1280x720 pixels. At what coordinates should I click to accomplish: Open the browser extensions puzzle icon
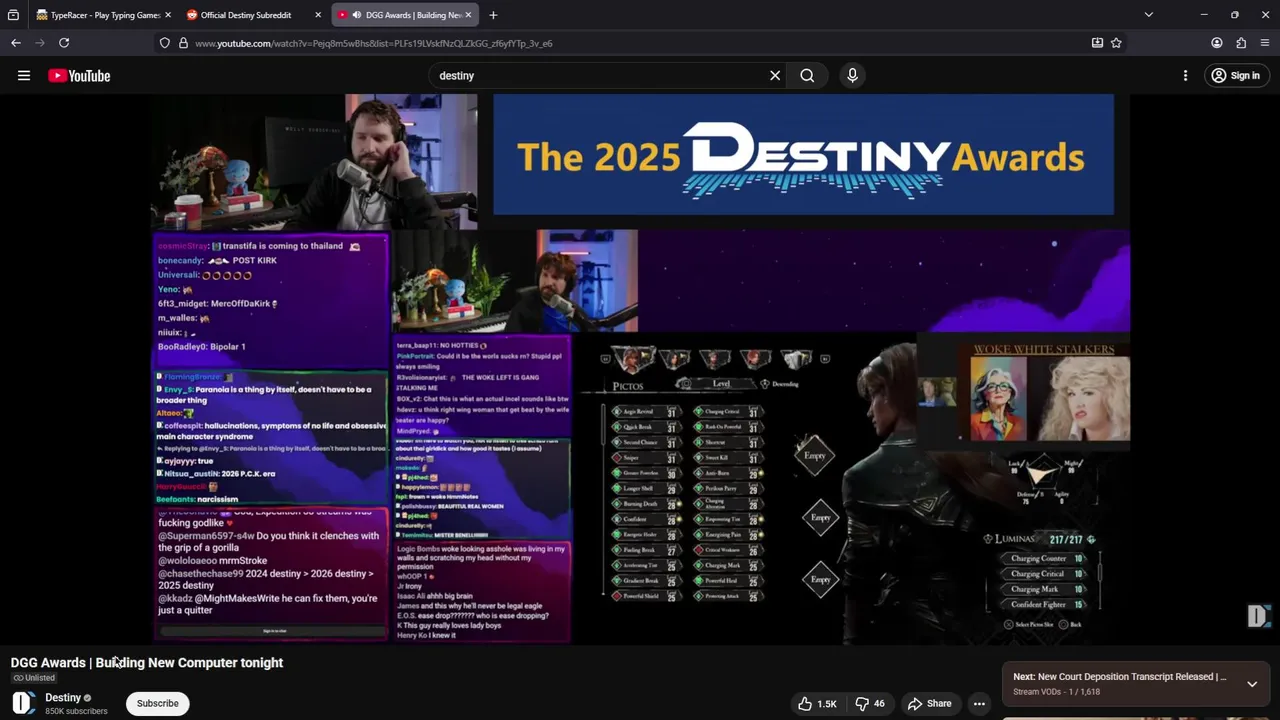click(x=1241, y=43)
